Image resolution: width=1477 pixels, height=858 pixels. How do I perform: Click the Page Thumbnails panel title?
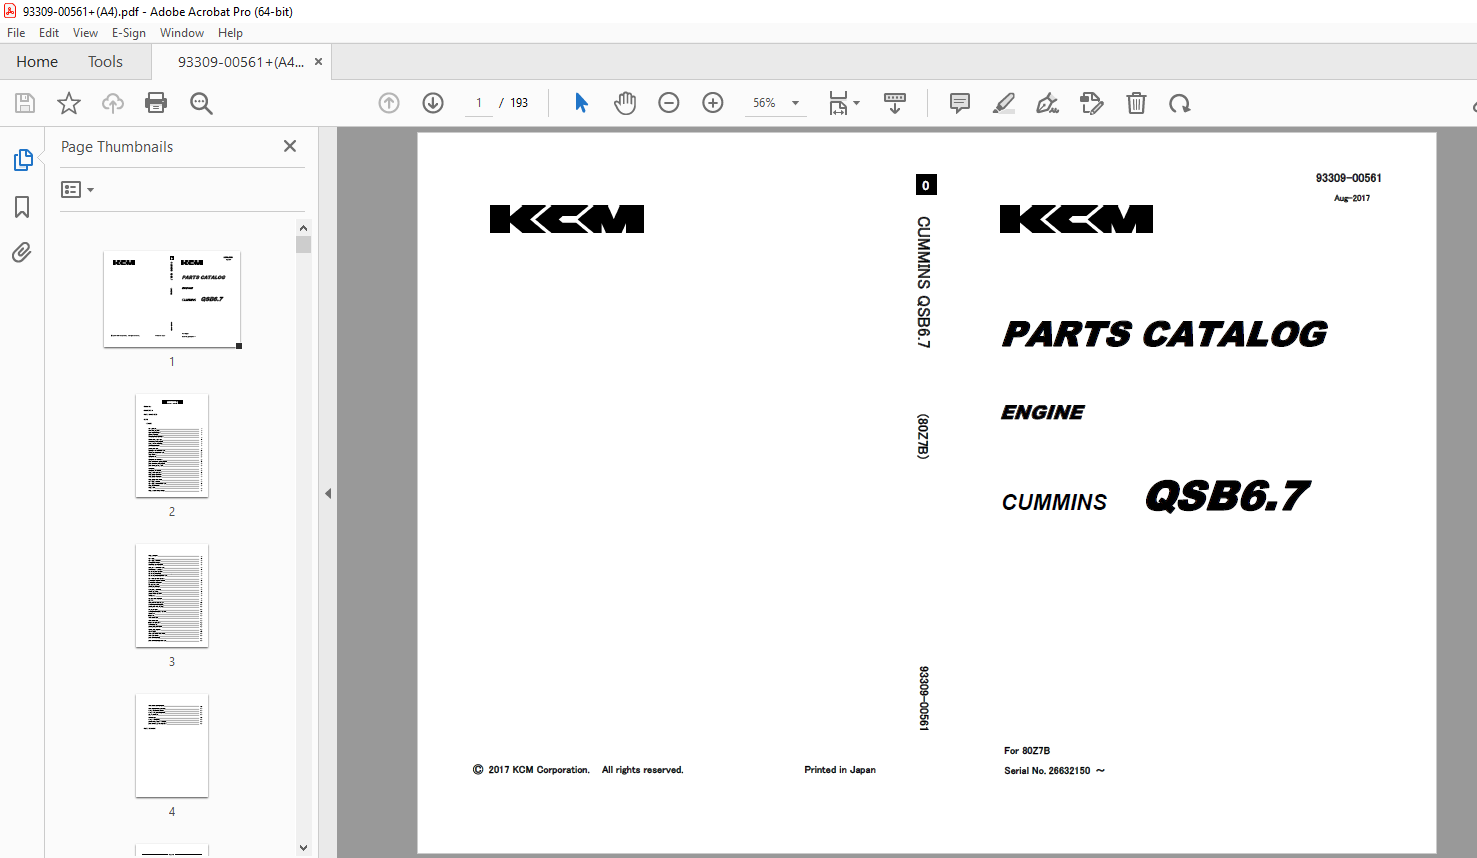click(x=117, y=147)
